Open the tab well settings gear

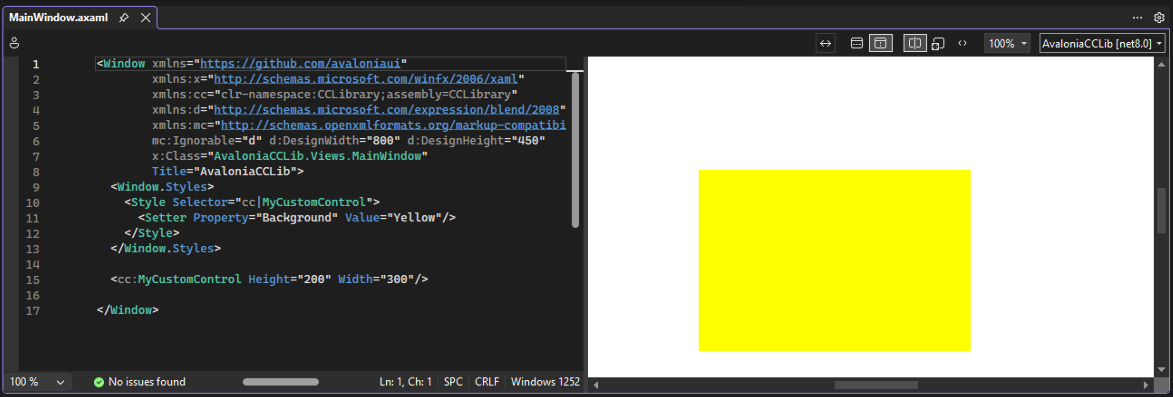click(1160, 17)
